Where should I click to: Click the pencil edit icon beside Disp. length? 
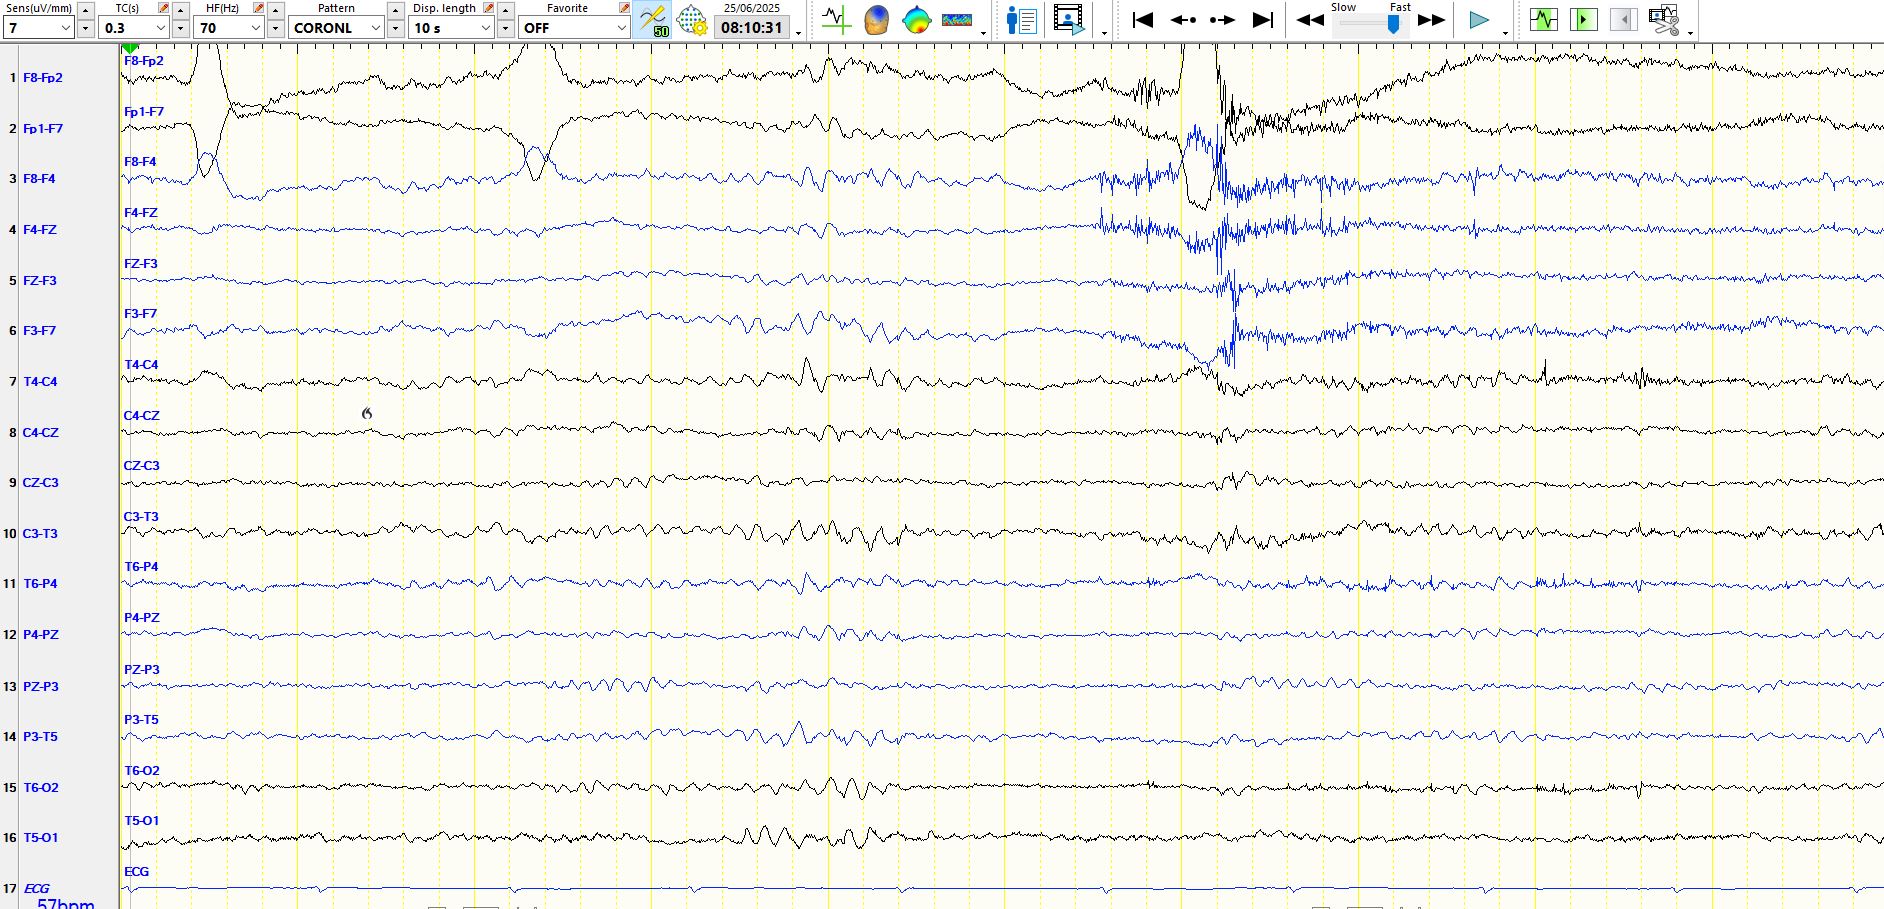click(x=489, y=8)
